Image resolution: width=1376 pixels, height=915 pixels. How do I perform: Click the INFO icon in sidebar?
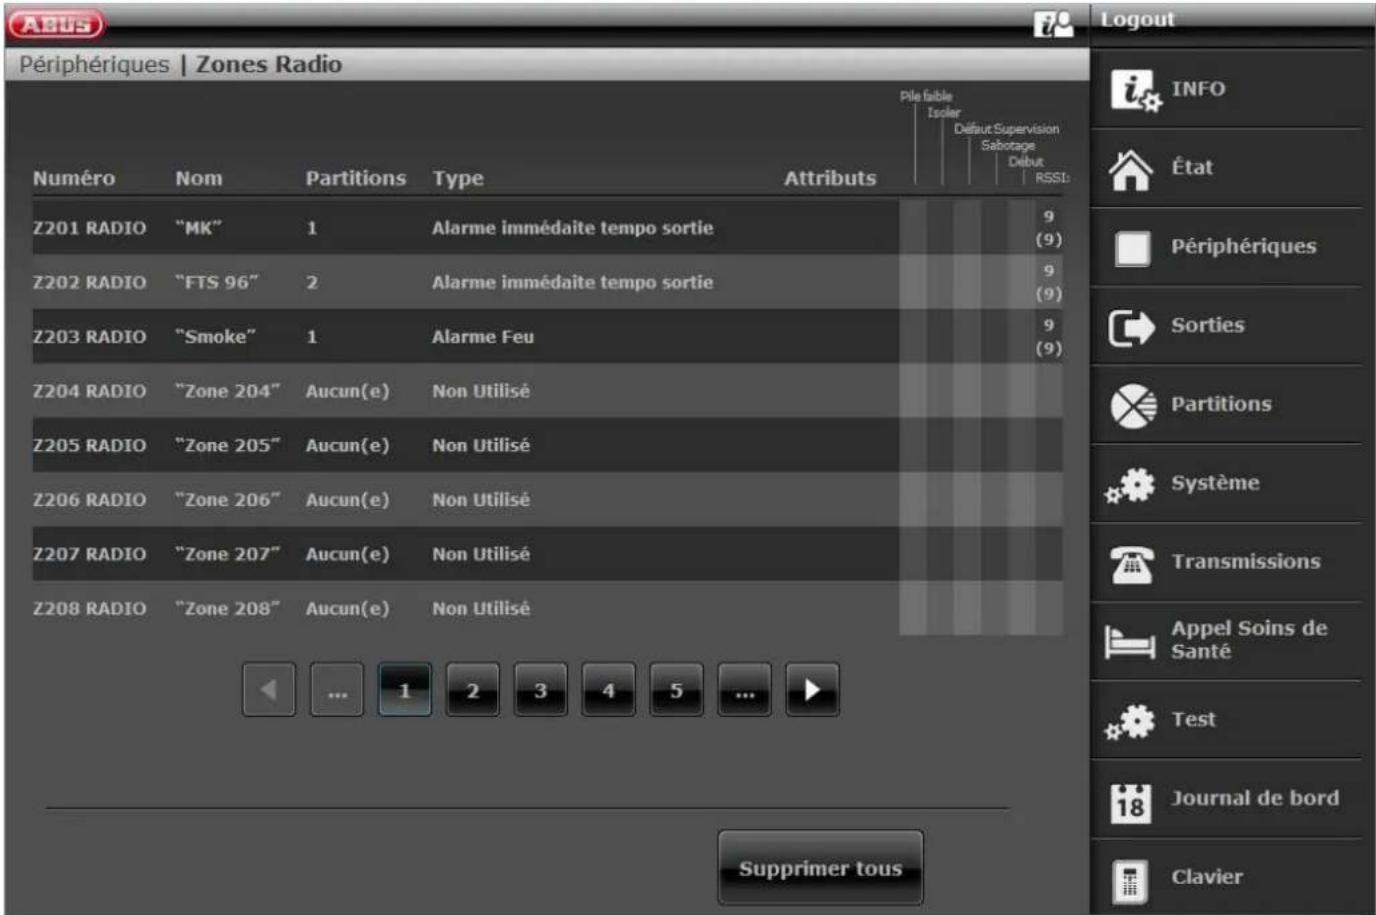[x=1134, y=90]
